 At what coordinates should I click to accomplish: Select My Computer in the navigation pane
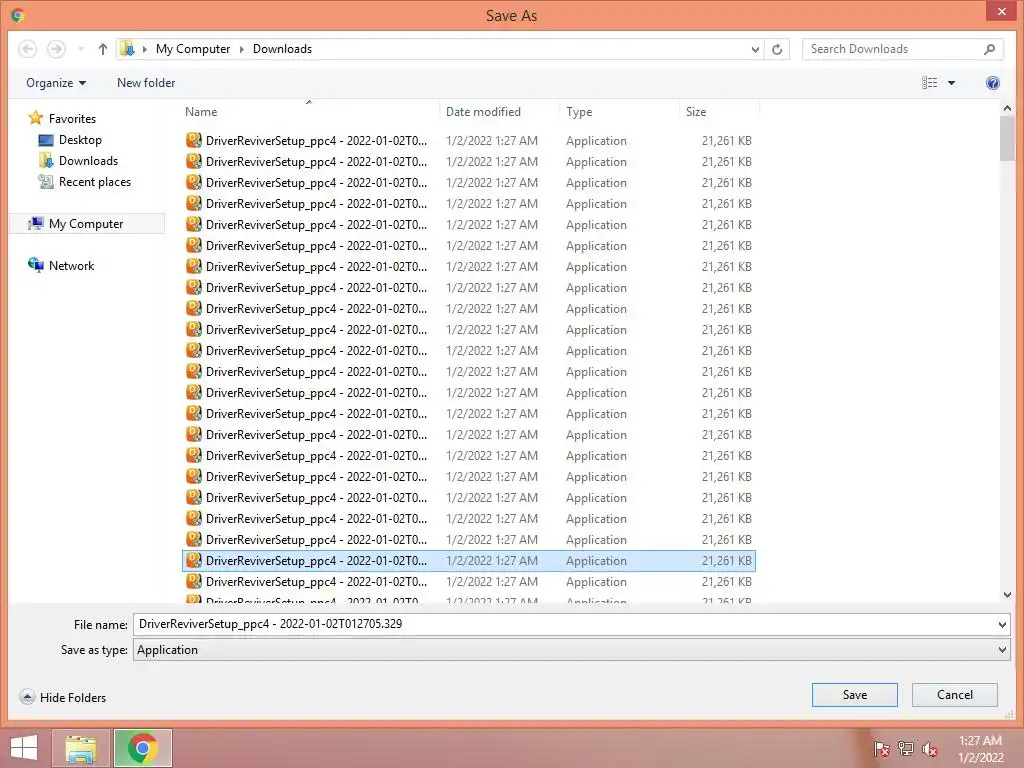tap(86, 224)
